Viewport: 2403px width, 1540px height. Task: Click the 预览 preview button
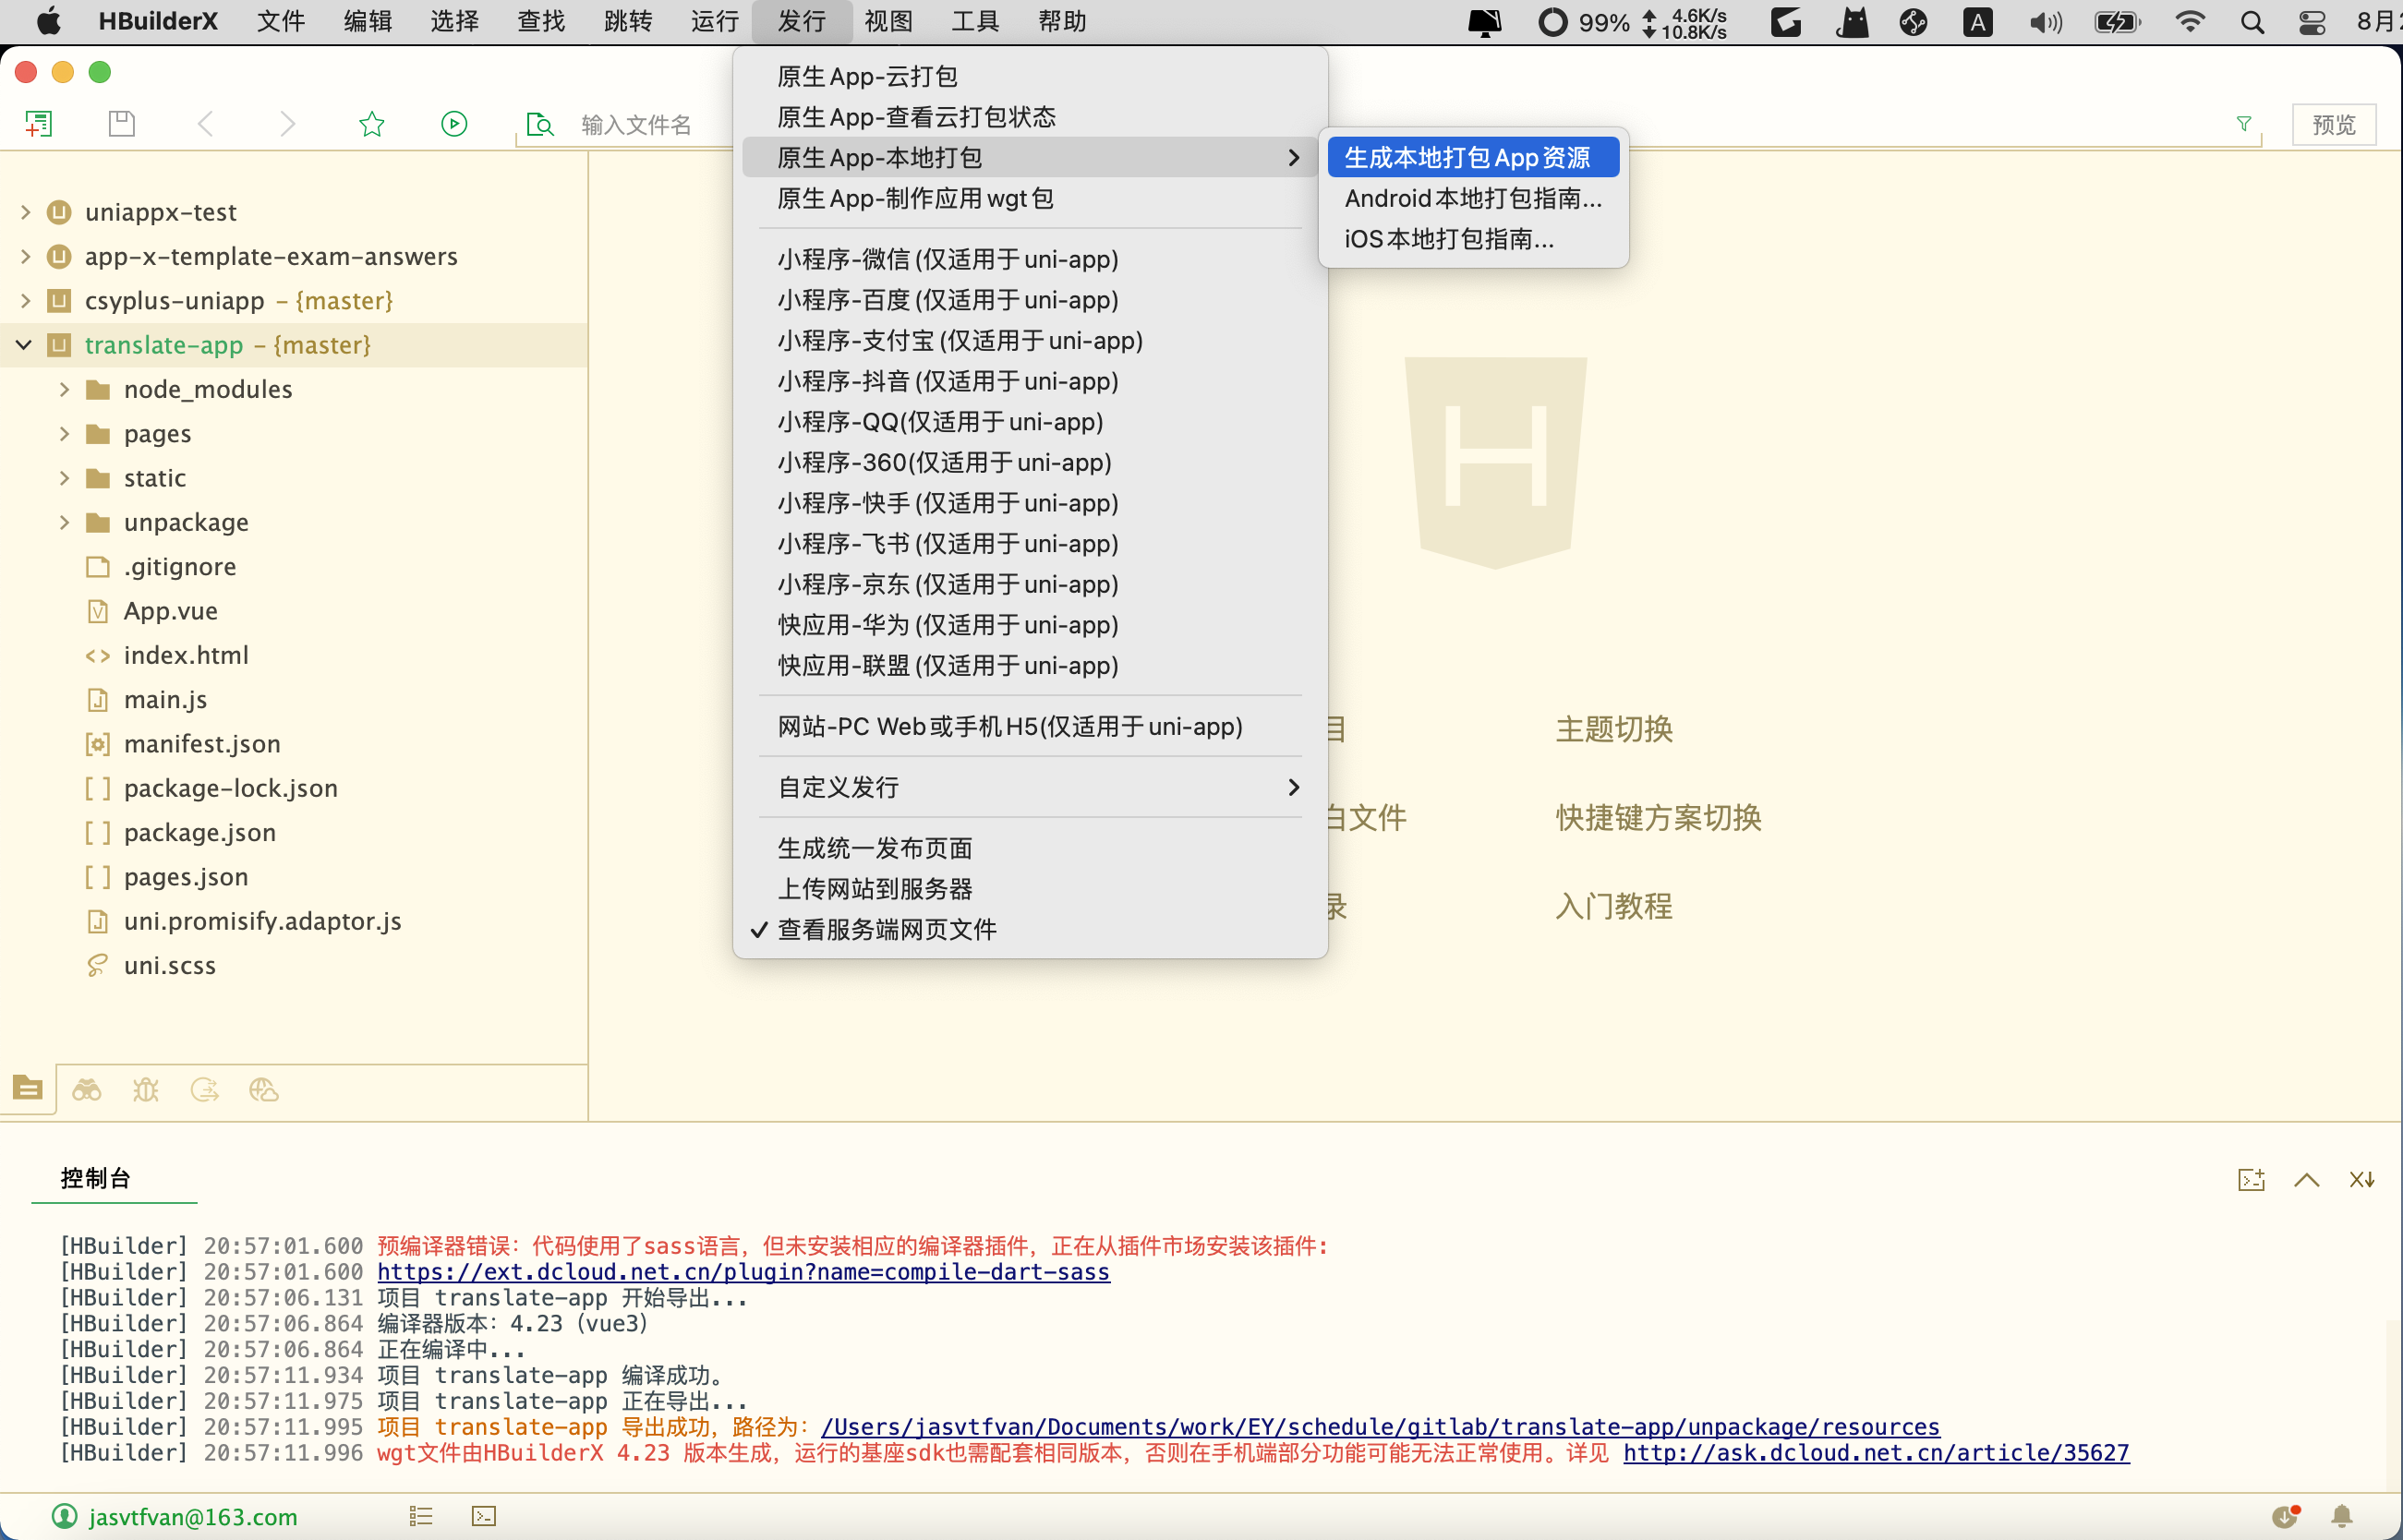click(2333, 124)
